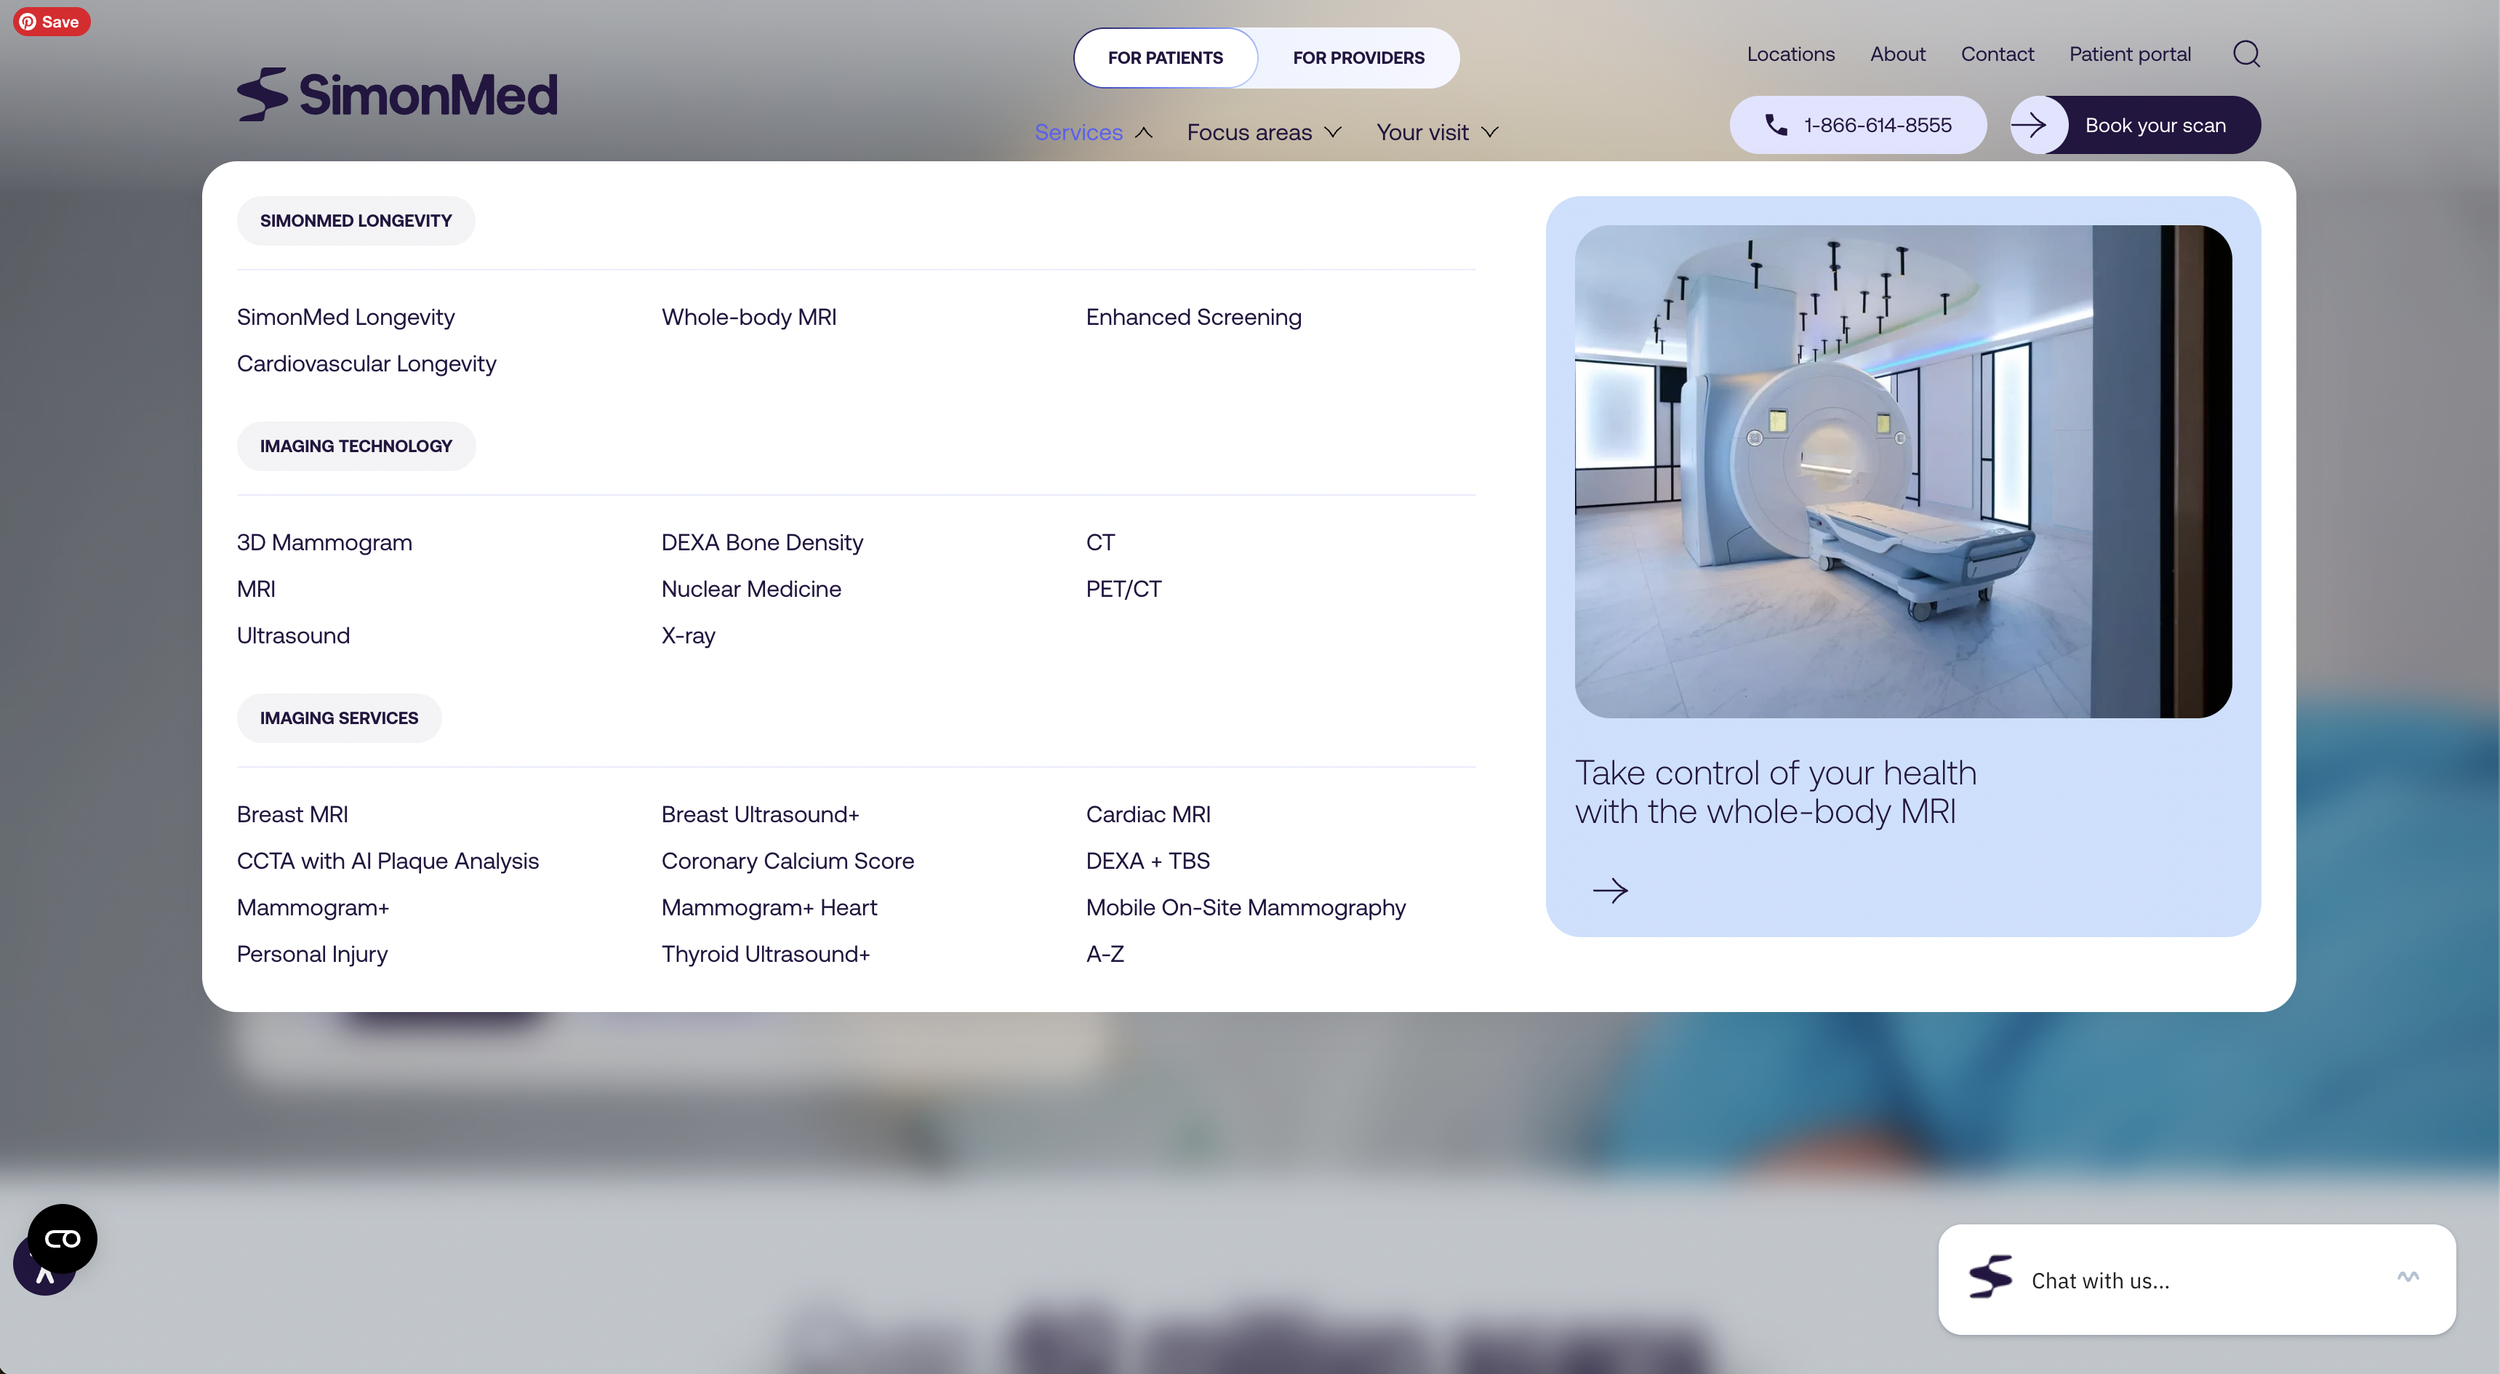
Task: Open the SimonMed Longevity link
Action: click(345, 317)
